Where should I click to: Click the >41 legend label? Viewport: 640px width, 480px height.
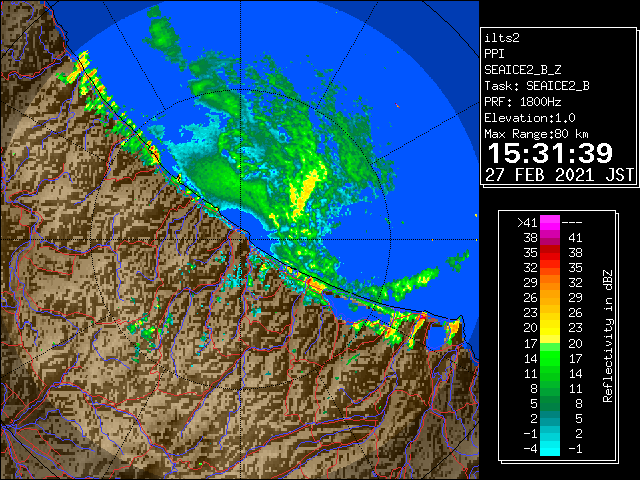[527, 223]
